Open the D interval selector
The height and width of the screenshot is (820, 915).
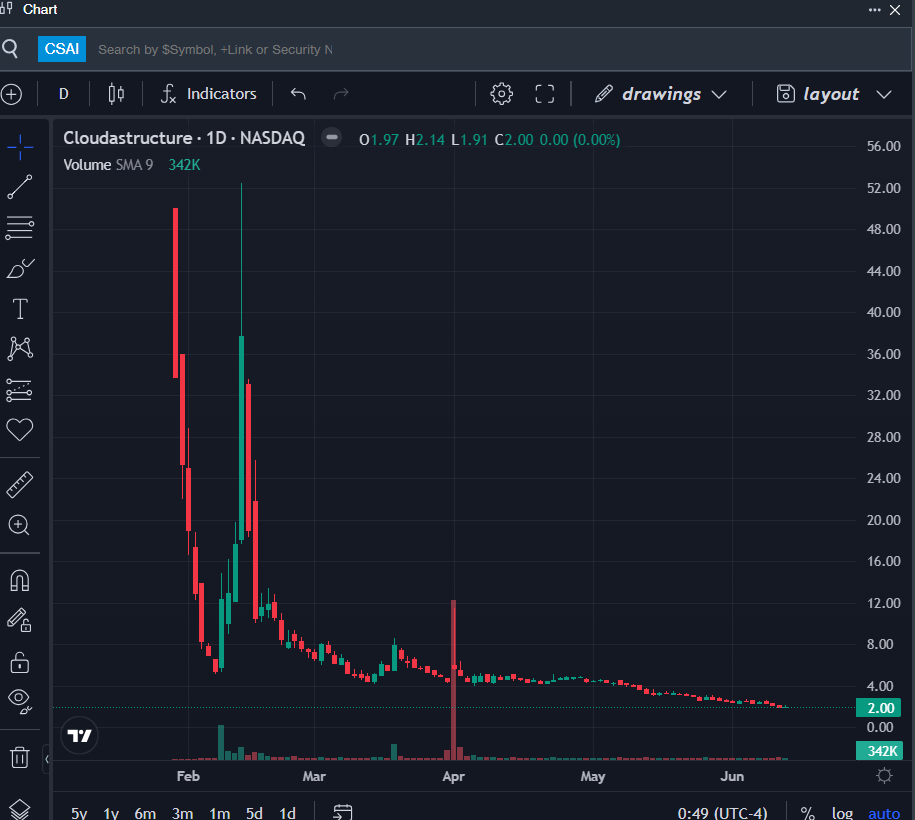click(64, 94)
